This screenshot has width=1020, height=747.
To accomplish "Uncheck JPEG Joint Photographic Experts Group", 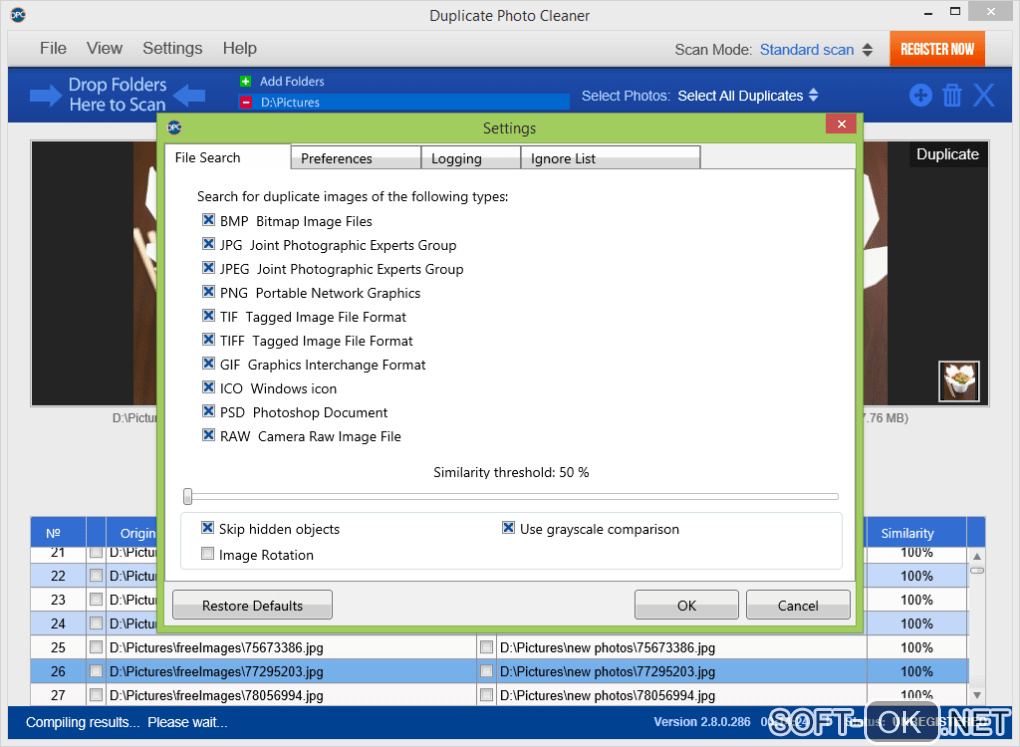I will coord(208,268).
